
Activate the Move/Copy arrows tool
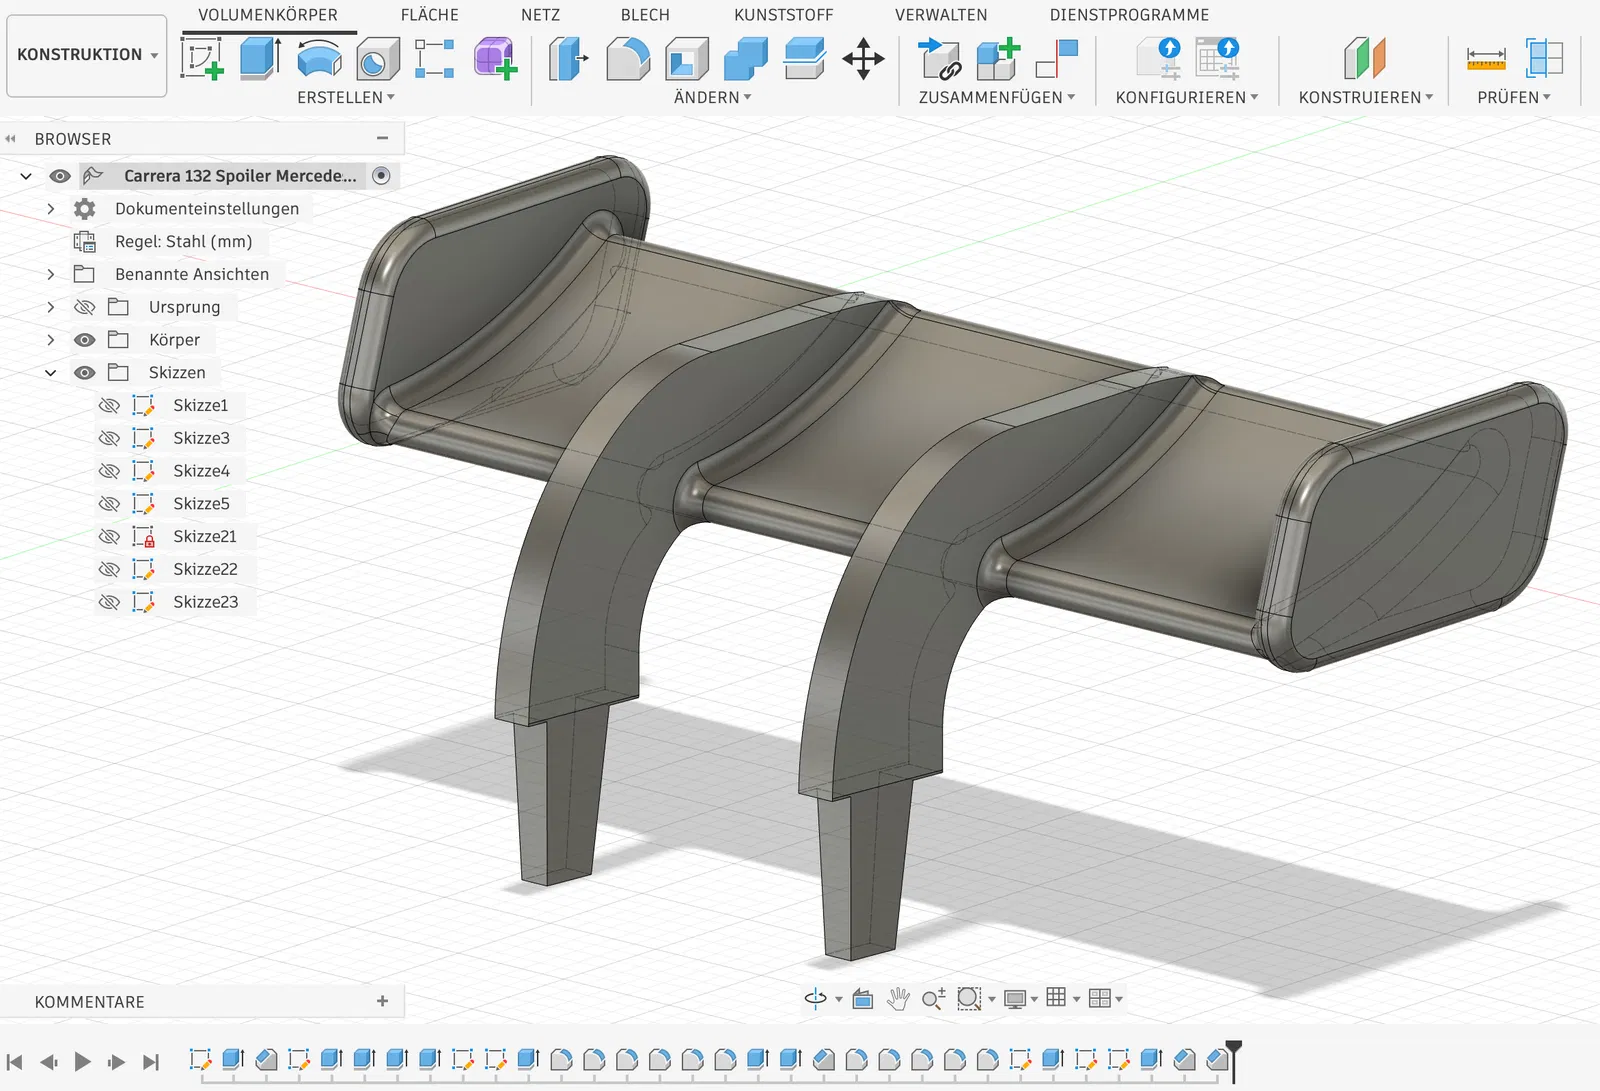(x=863, y=58)
